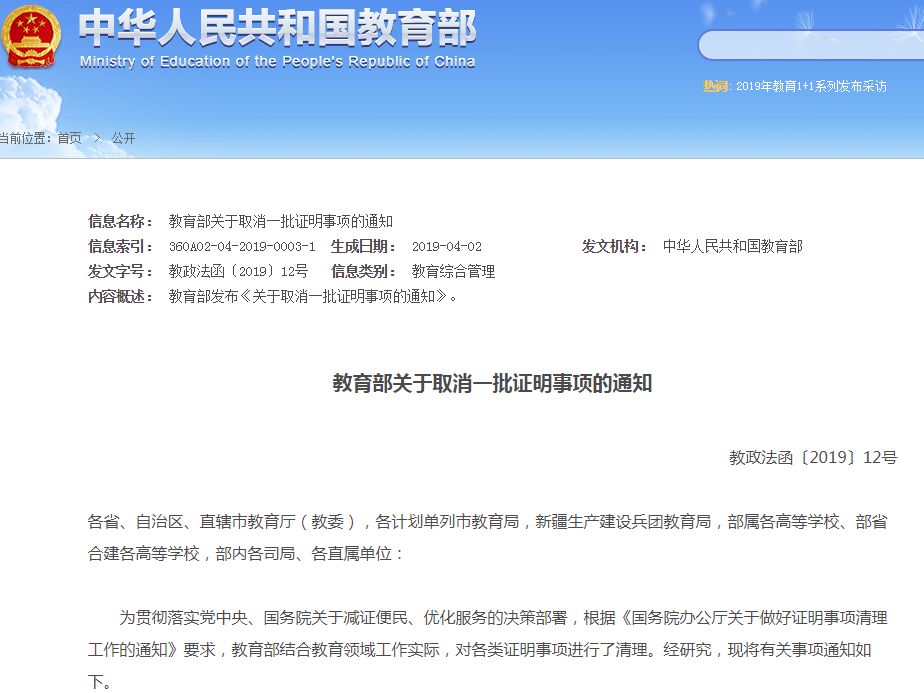Select index number 360A02-04-2019-0003-1

tap(242, 246)
